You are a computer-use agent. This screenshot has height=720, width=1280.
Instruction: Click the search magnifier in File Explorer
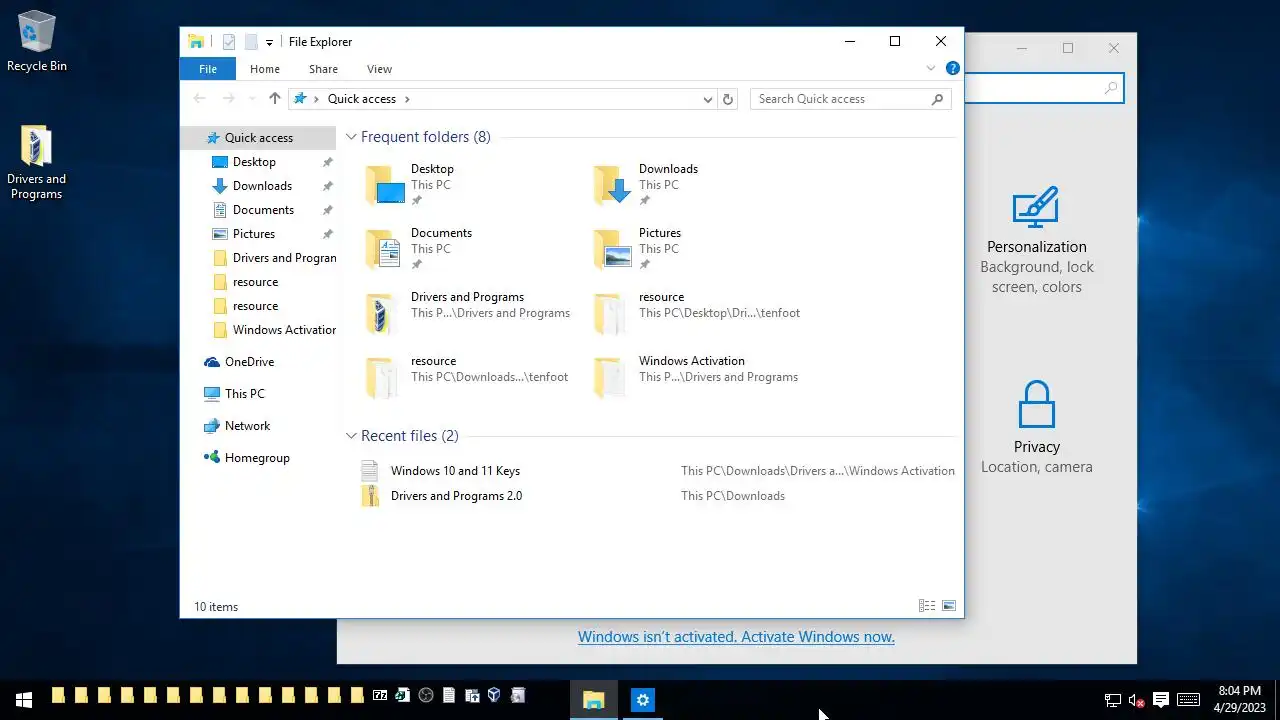(x=937, y=99)
